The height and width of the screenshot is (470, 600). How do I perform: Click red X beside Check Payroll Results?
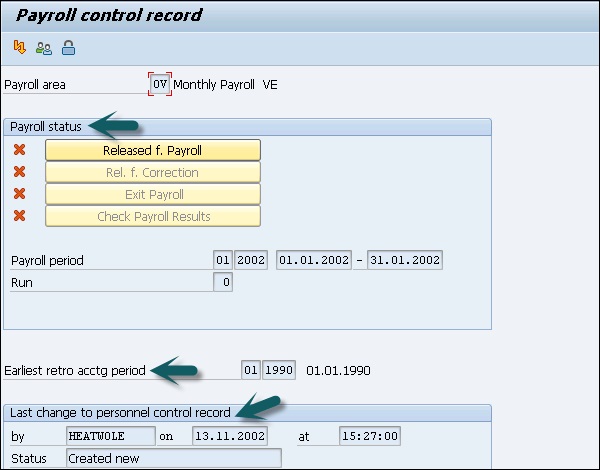click(19, 216)
